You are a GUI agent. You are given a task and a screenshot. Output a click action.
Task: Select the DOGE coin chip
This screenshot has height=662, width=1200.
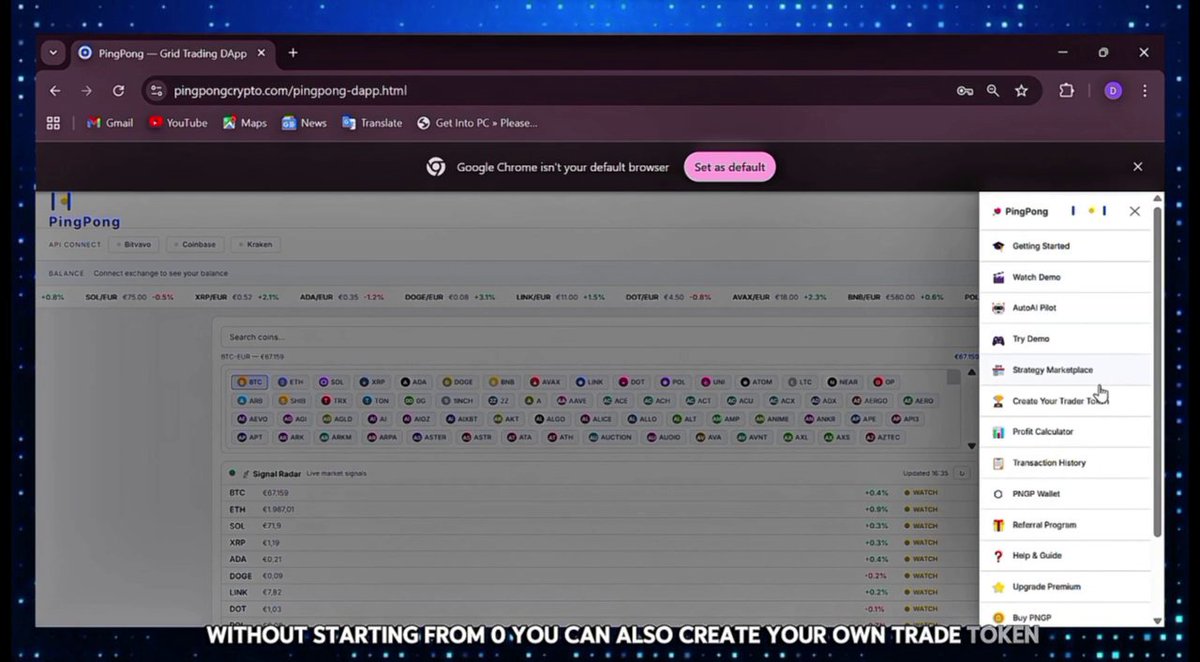(457, 382)
